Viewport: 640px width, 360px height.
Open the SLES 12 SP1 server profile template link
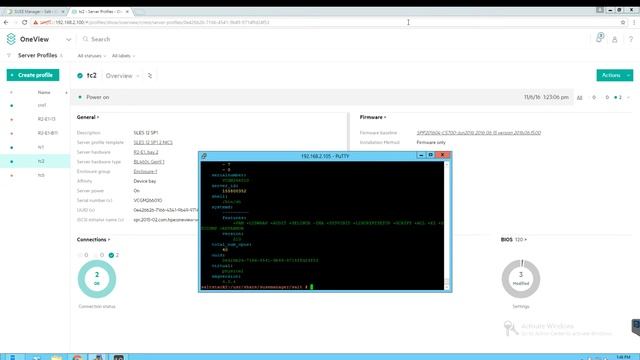coord(153,142)
